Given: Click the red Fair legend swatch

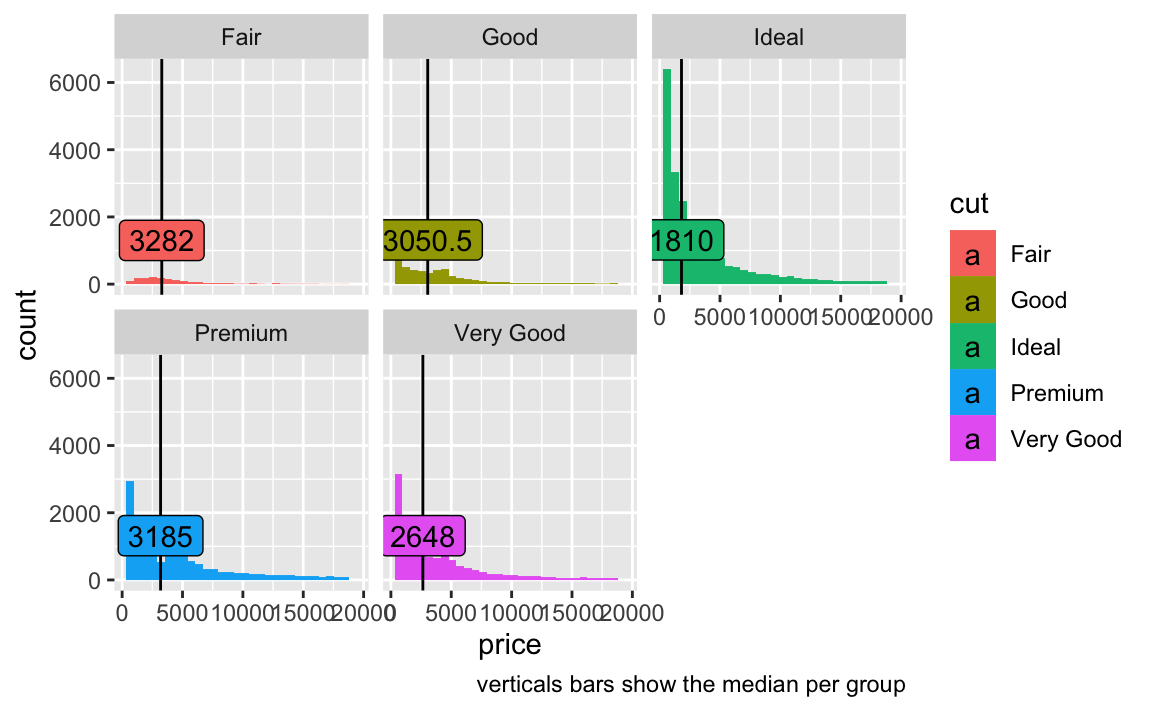Looking at the screenshot, I should (x=972, y=253).
